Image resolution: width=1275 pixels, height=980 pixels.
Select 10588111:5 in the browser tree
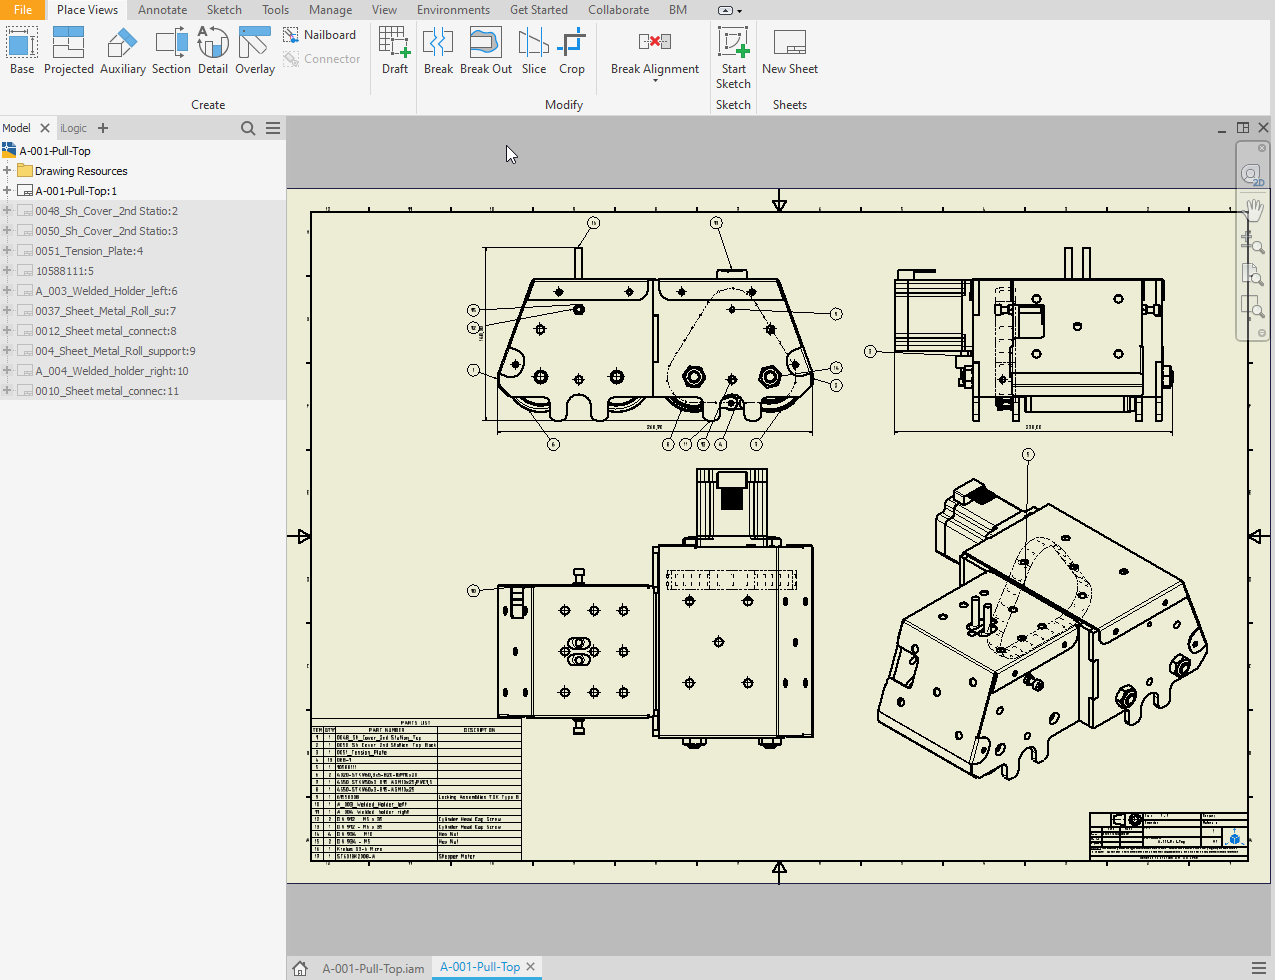64,271
